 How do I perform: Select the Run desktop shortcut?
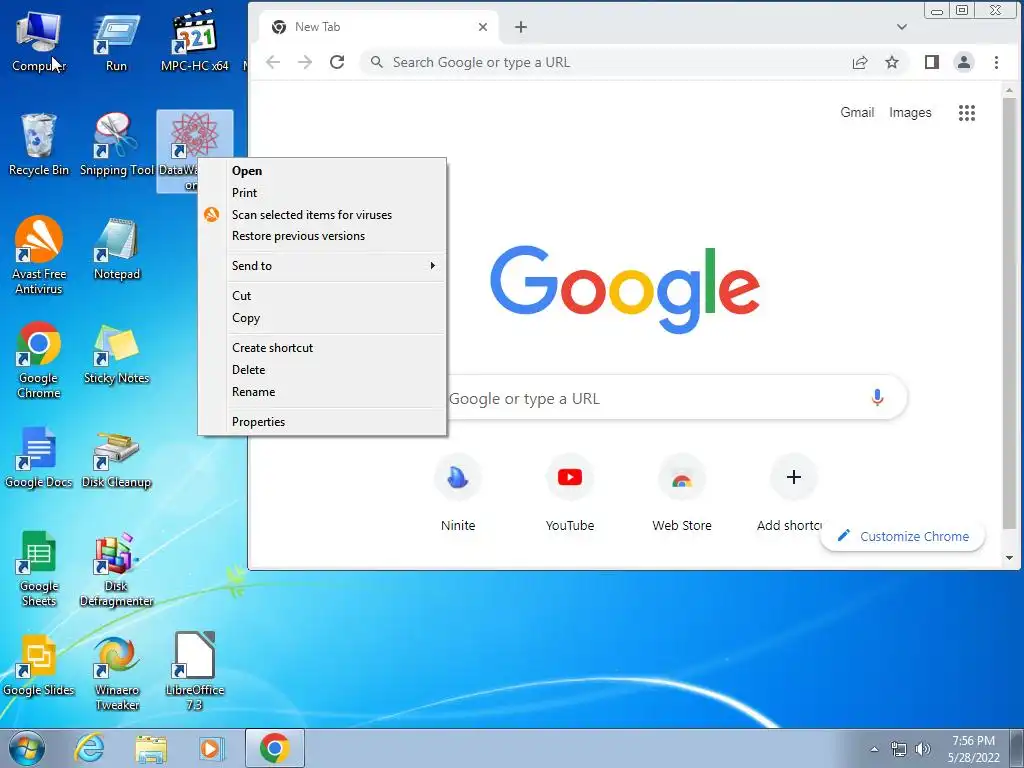click(x=116, y=40)
